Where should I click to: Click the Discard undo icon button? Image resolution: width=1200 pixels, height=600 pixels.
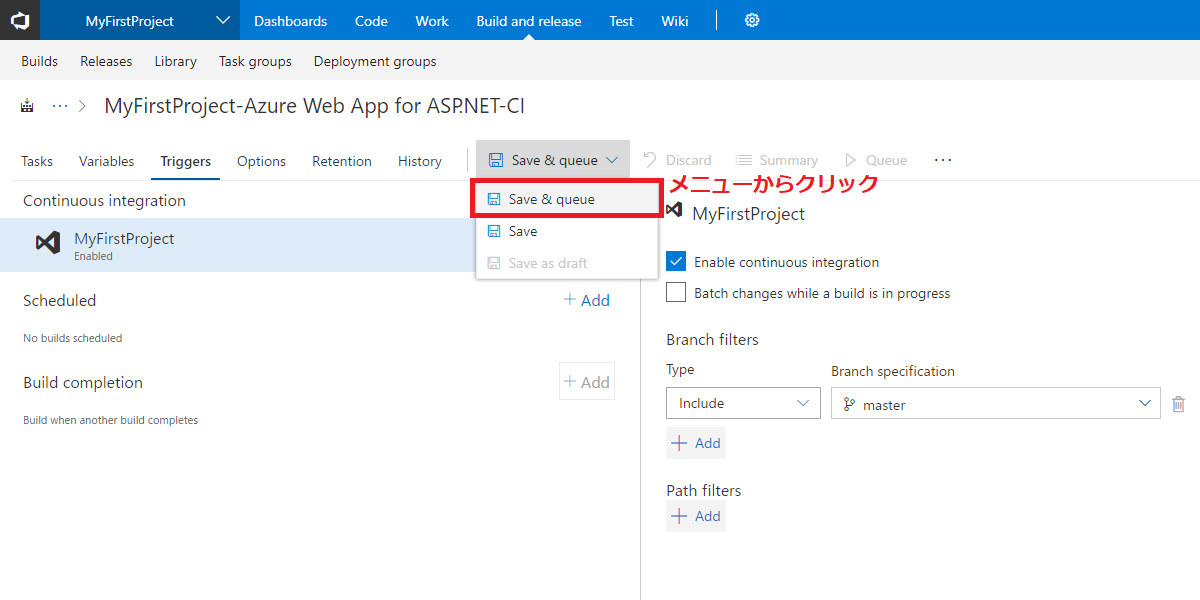pyautogui.click(x=677, y=160)
